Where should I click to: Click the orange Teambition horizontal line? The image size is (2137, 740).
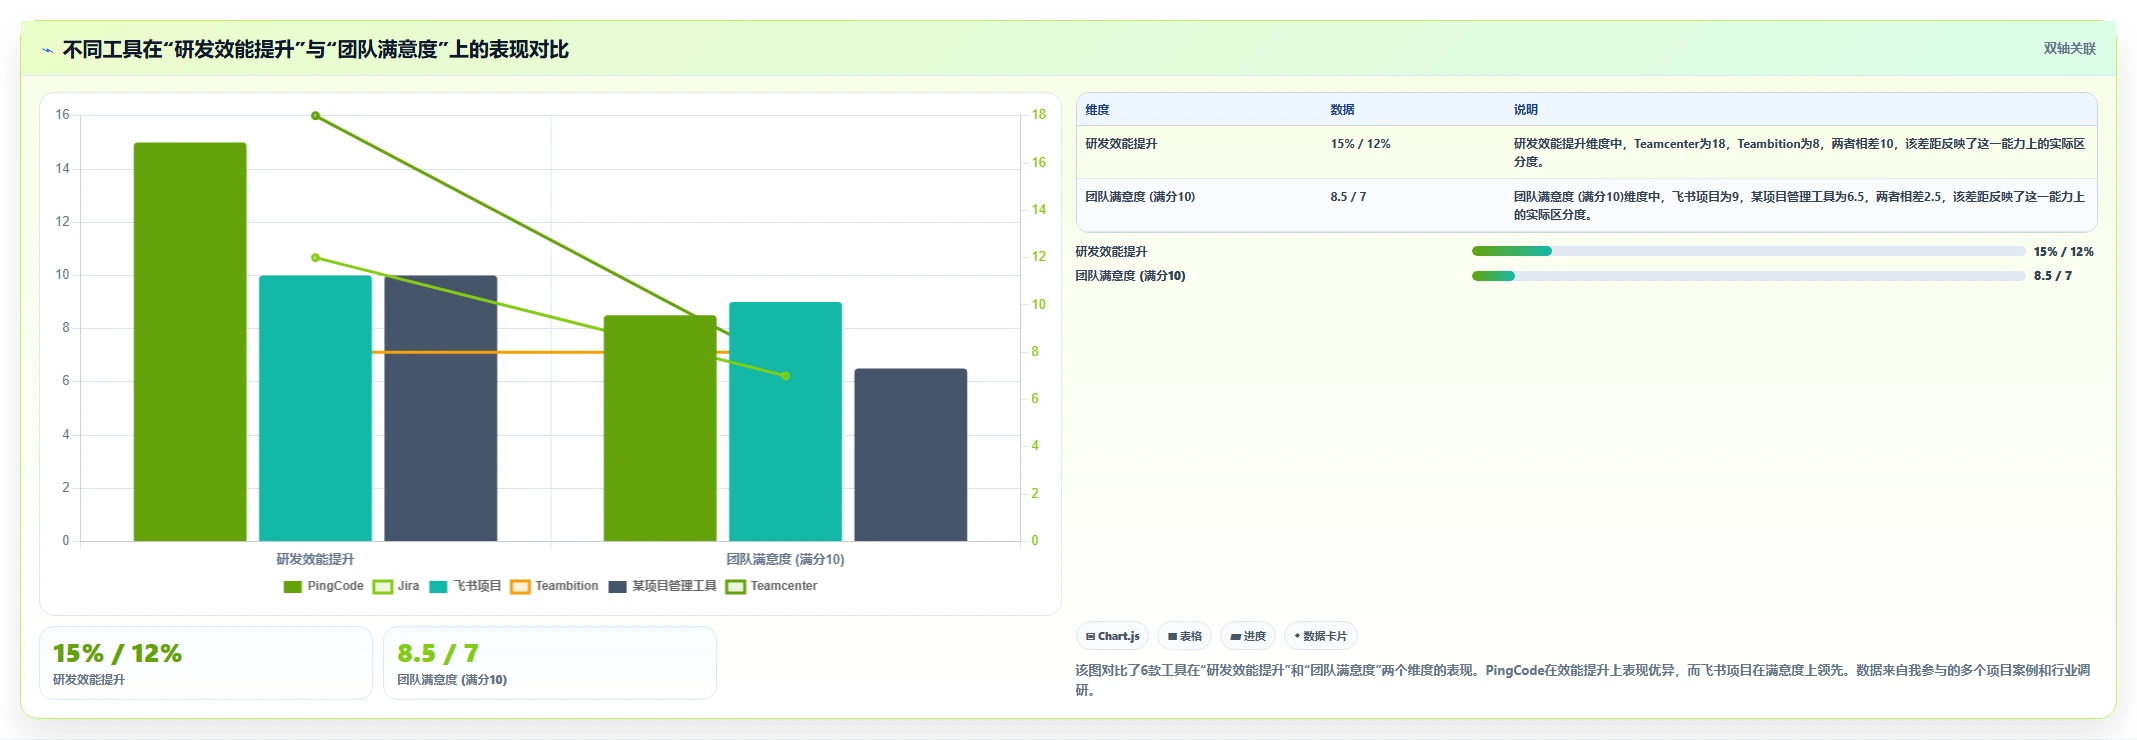[x=550, y=352]
